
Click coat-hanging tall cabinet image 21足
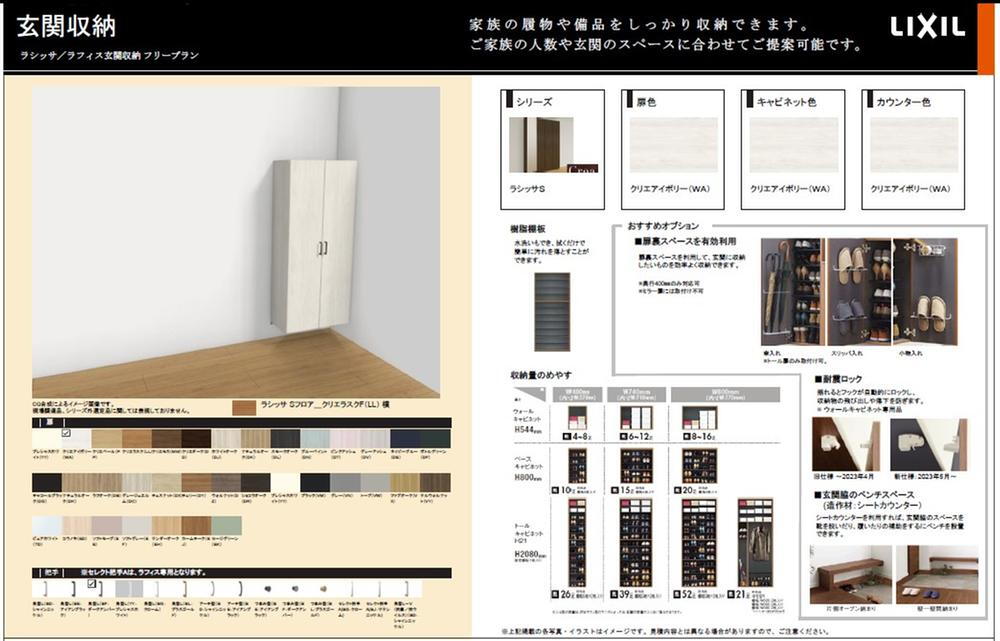point(755,543)
